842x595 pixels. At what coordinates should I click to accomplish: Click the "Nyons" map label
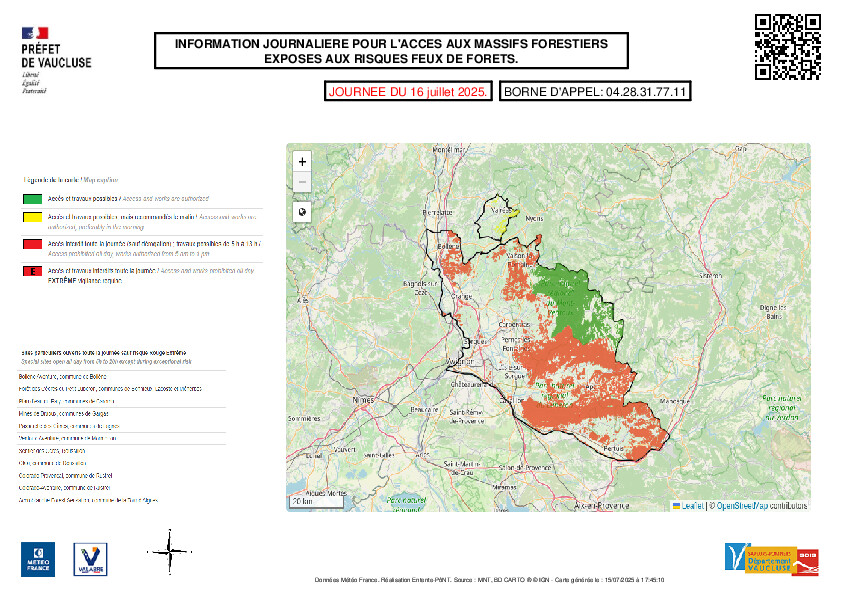pos(534,219)
